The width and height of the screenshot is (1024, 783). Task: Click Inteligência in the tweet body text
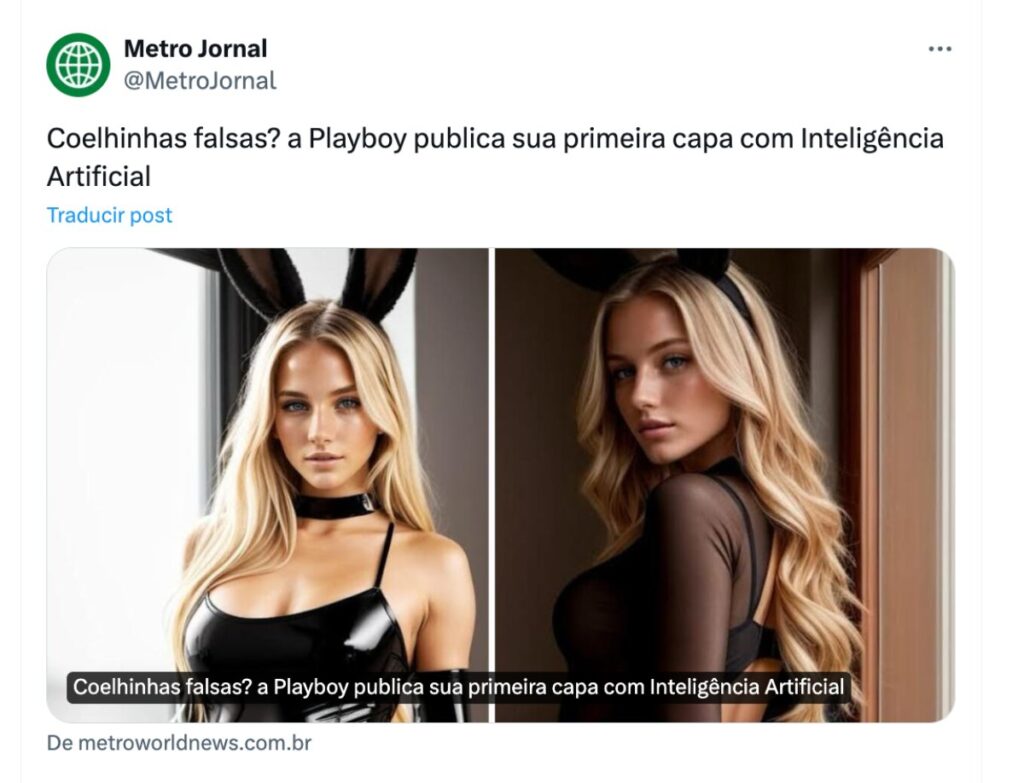[872, 138]
